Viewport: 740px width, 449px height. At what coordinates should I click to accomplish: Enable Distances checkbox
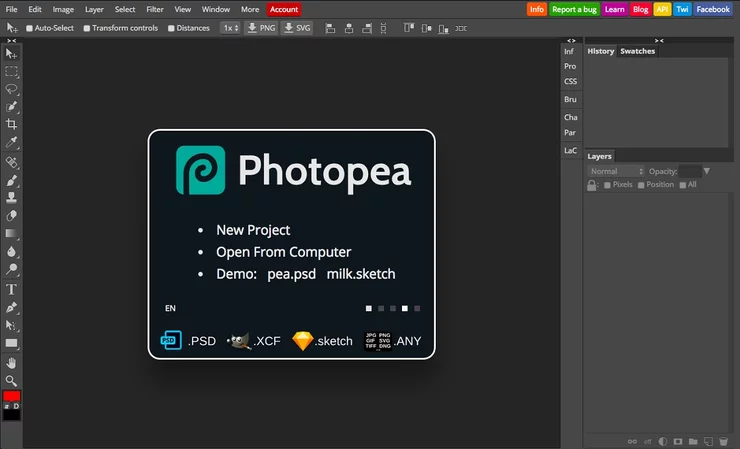[171, 28]
